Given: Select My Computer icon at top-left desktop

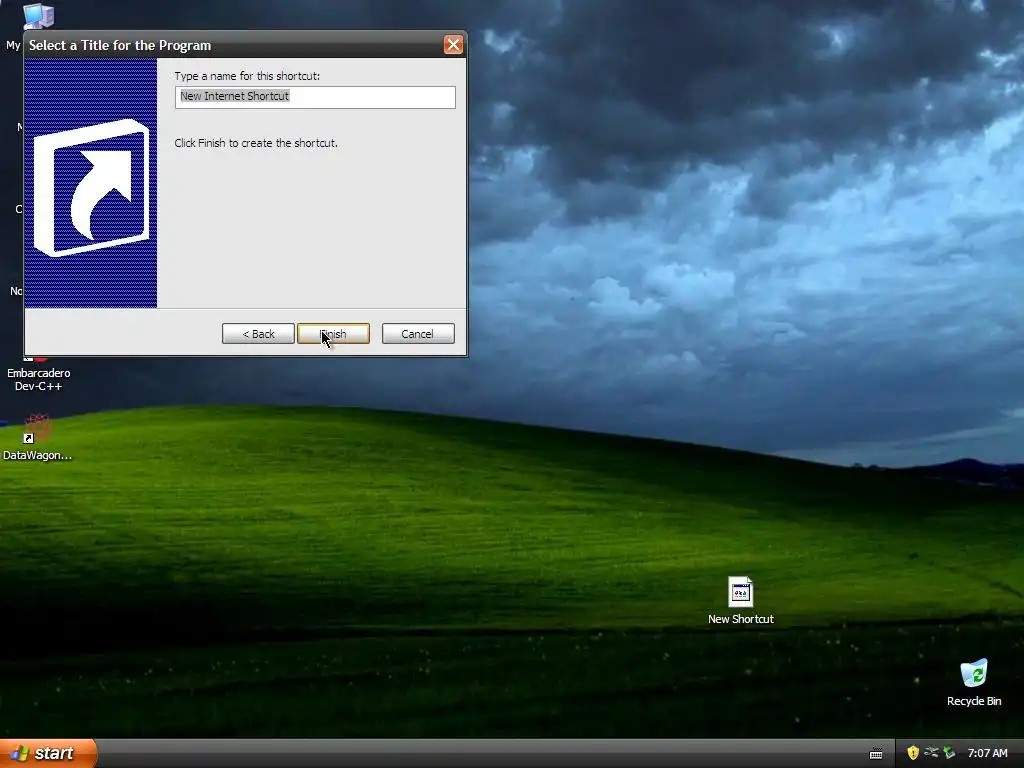Looking at the screenshot, I should [39, 16].
